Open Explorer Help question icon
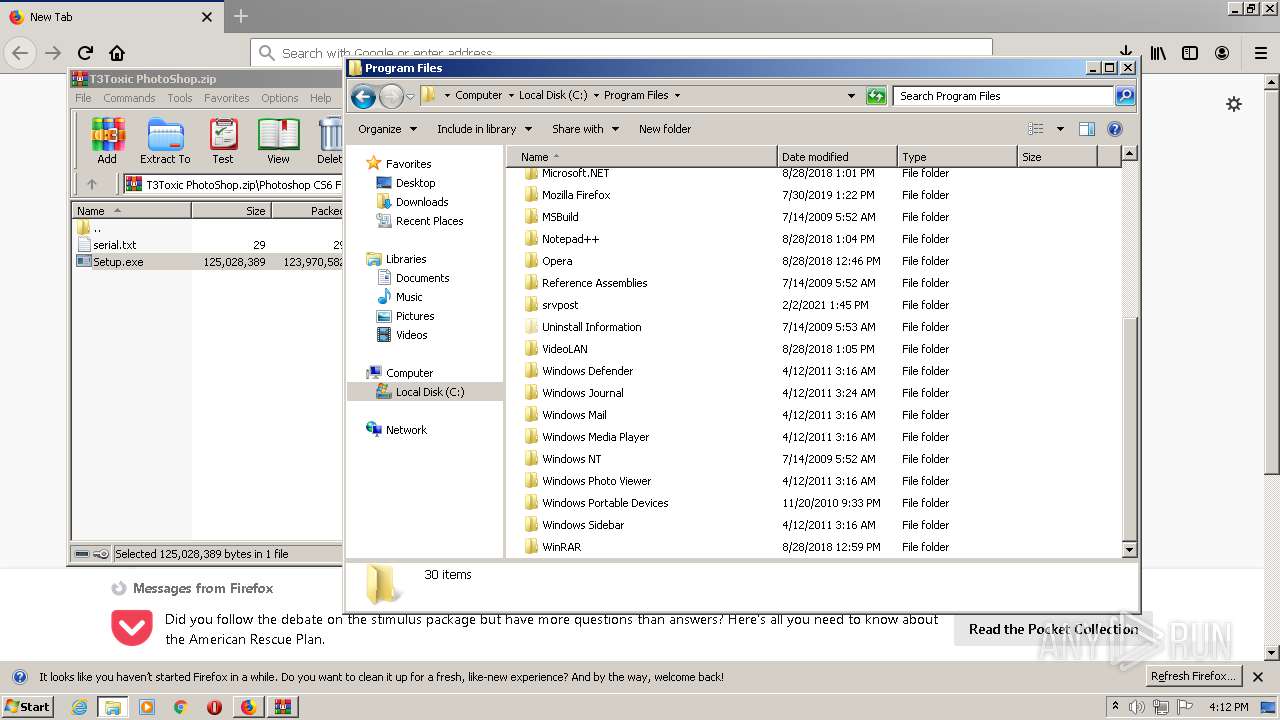 click(1115, 129)
